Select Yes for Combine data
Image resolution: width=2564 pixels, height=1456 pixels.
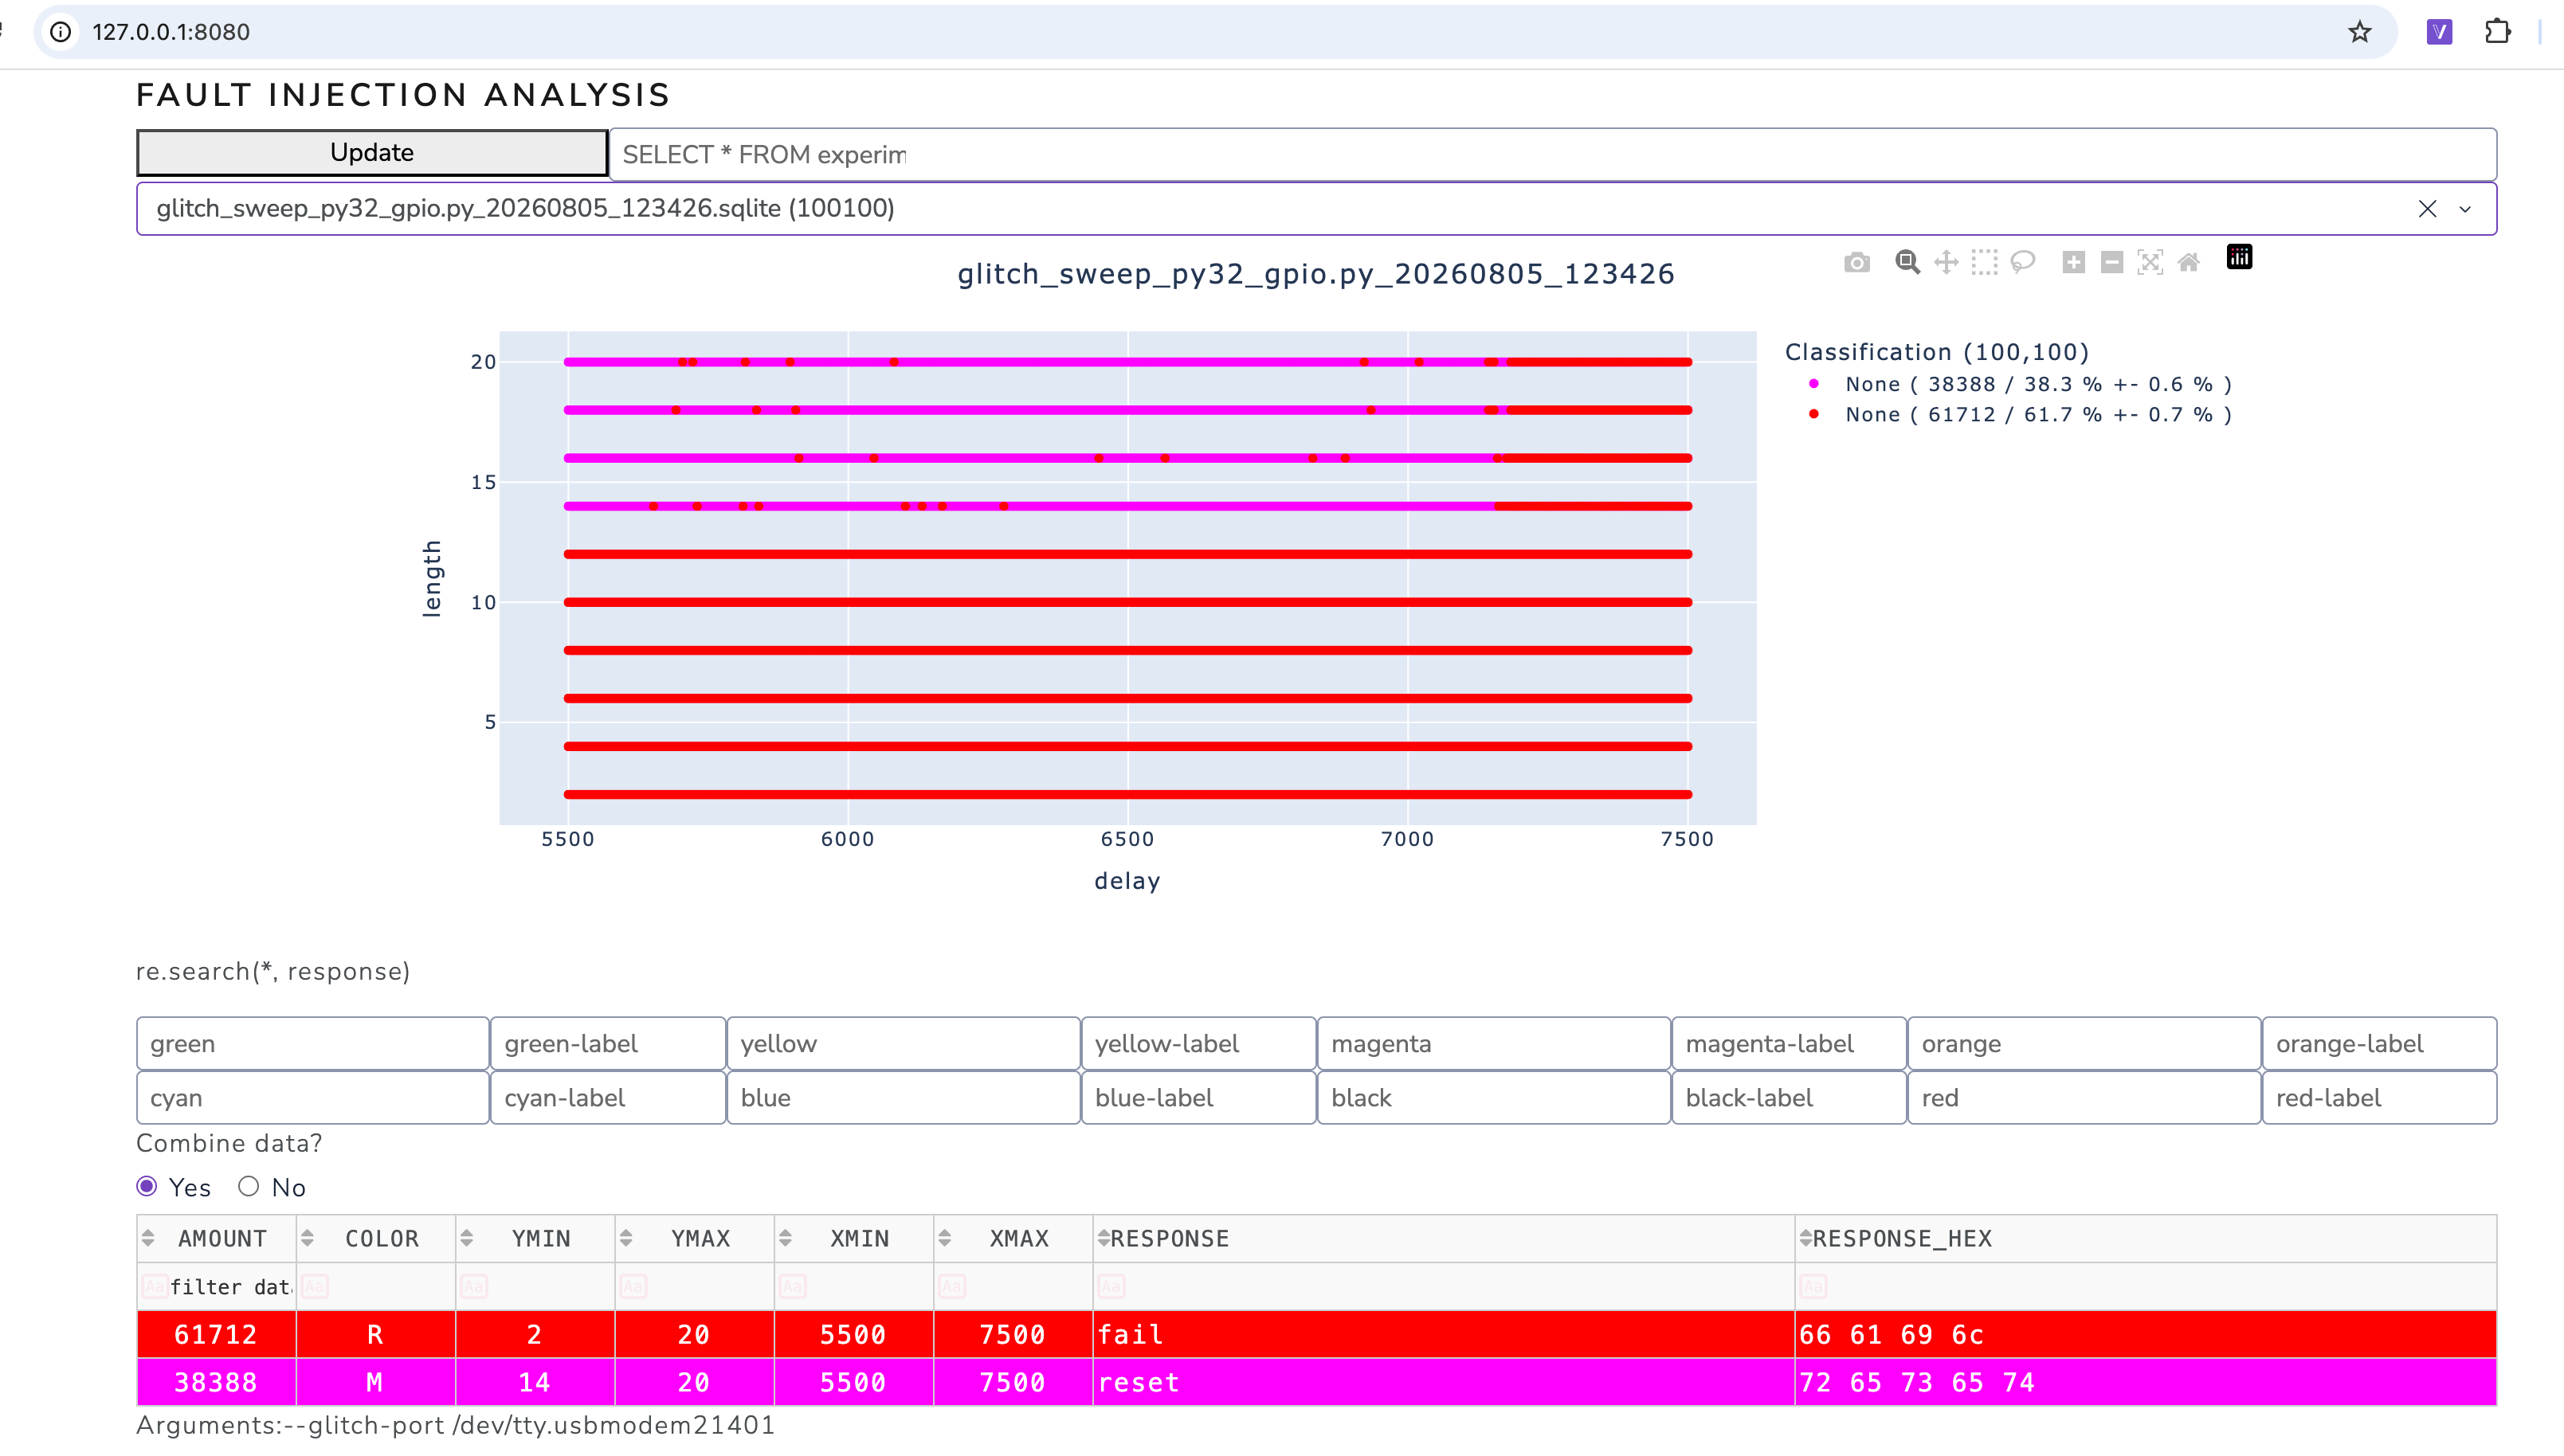point(147,1186)
